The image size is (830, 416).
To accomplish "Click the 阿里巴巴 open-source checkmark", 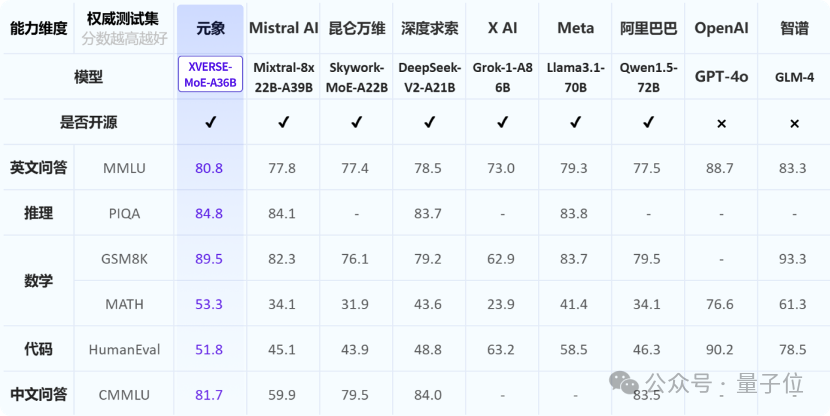I will click(x=648, y=123).
